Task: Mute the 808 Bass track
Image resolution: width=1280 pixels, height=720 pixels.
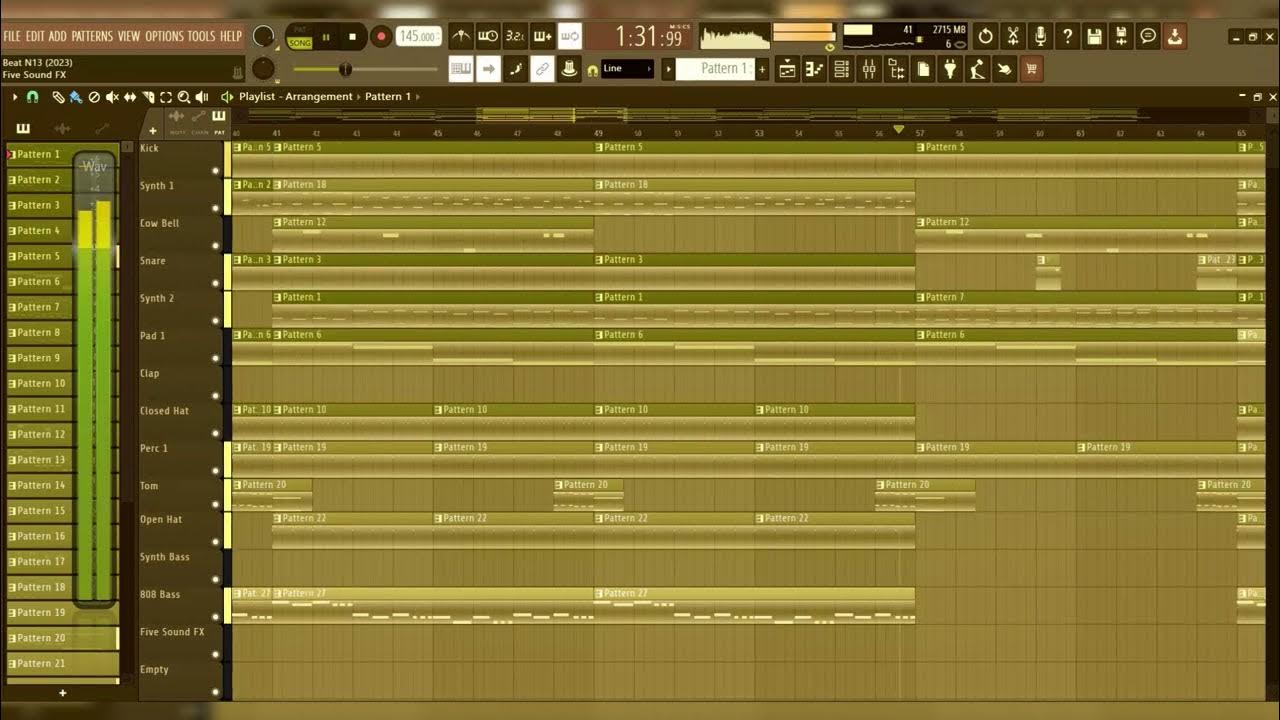Action: 215,617
